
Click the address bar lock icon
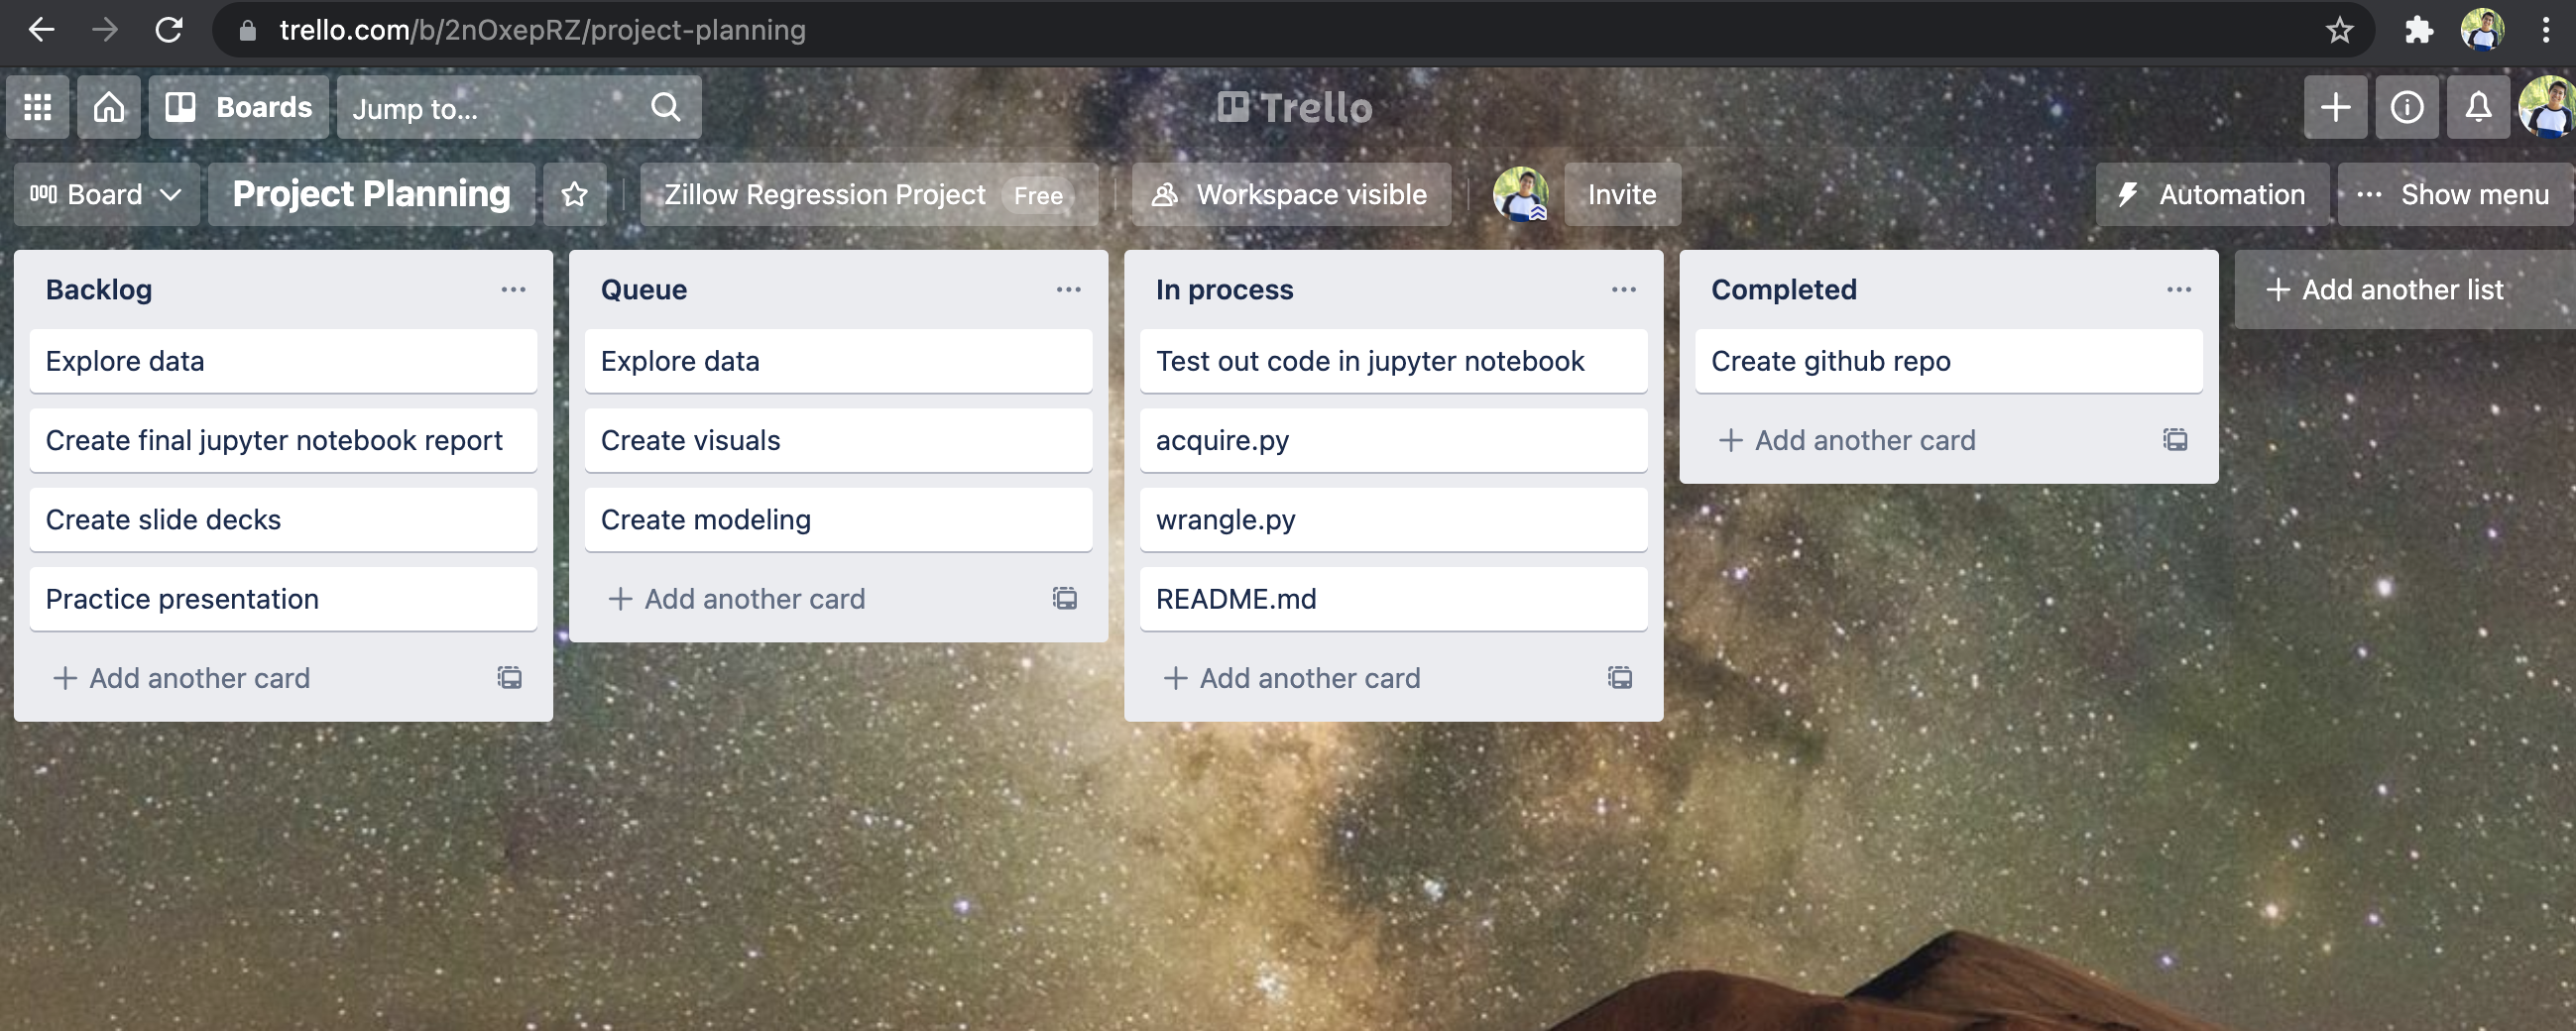pyautogui.click(x=247, y=30)
